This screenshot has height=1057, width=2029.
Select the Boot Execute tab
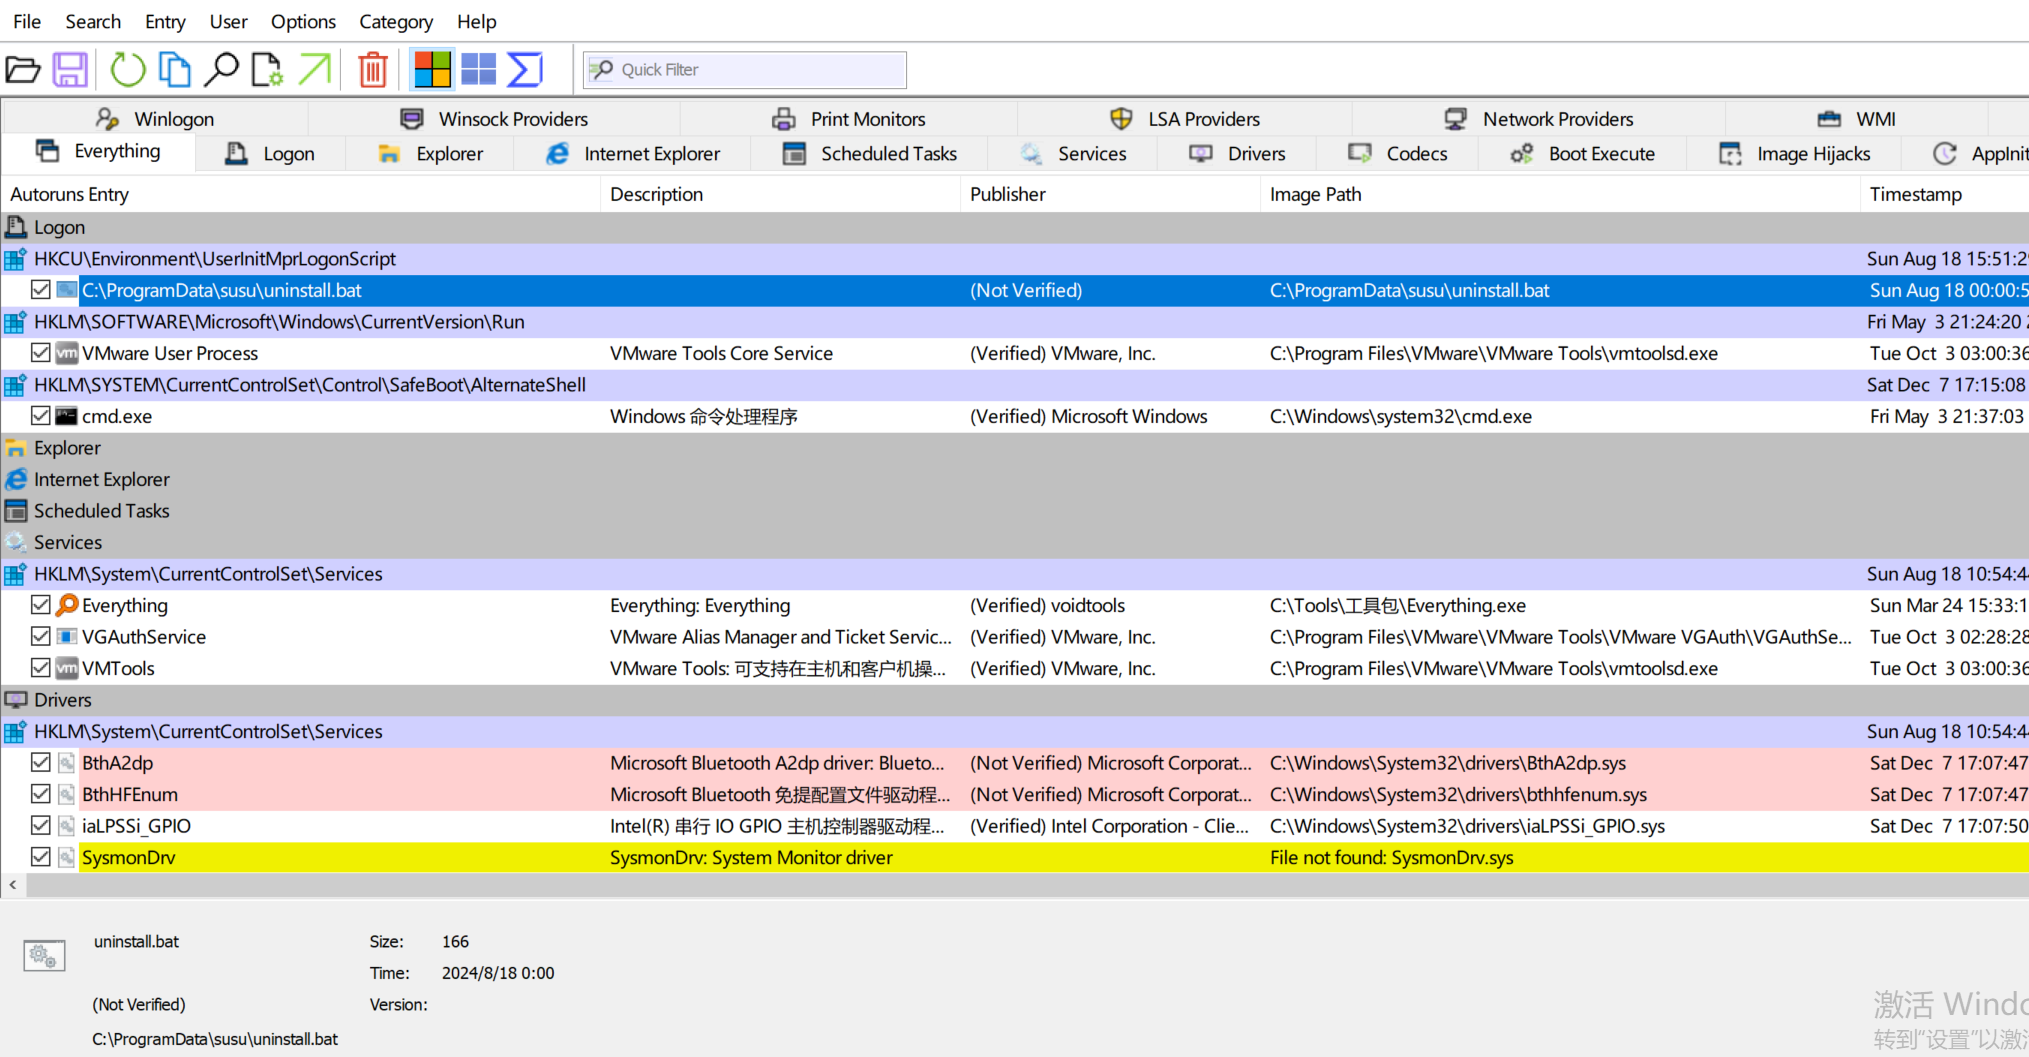tap(1583, 154)
